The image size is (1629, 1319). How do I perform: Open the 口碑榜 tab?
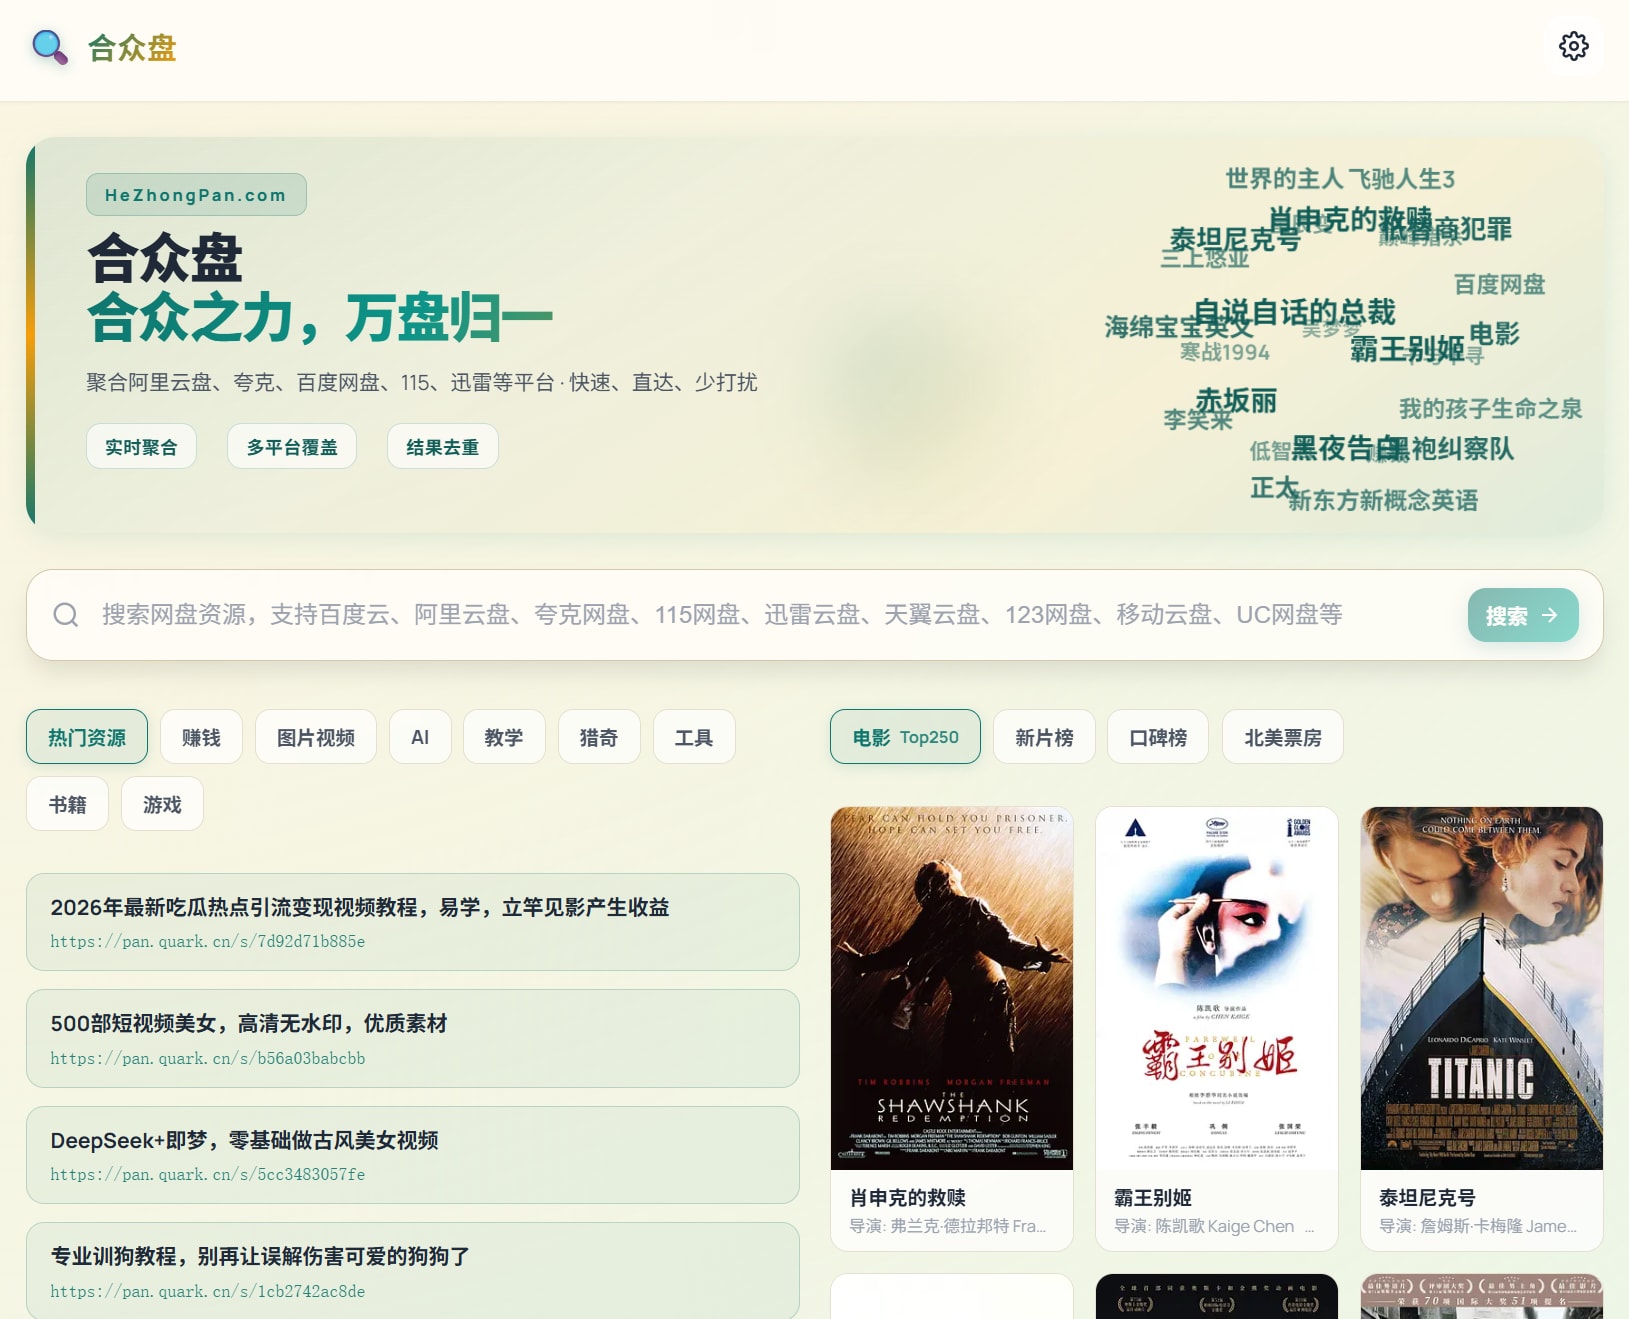click(x=1158, y=737)
